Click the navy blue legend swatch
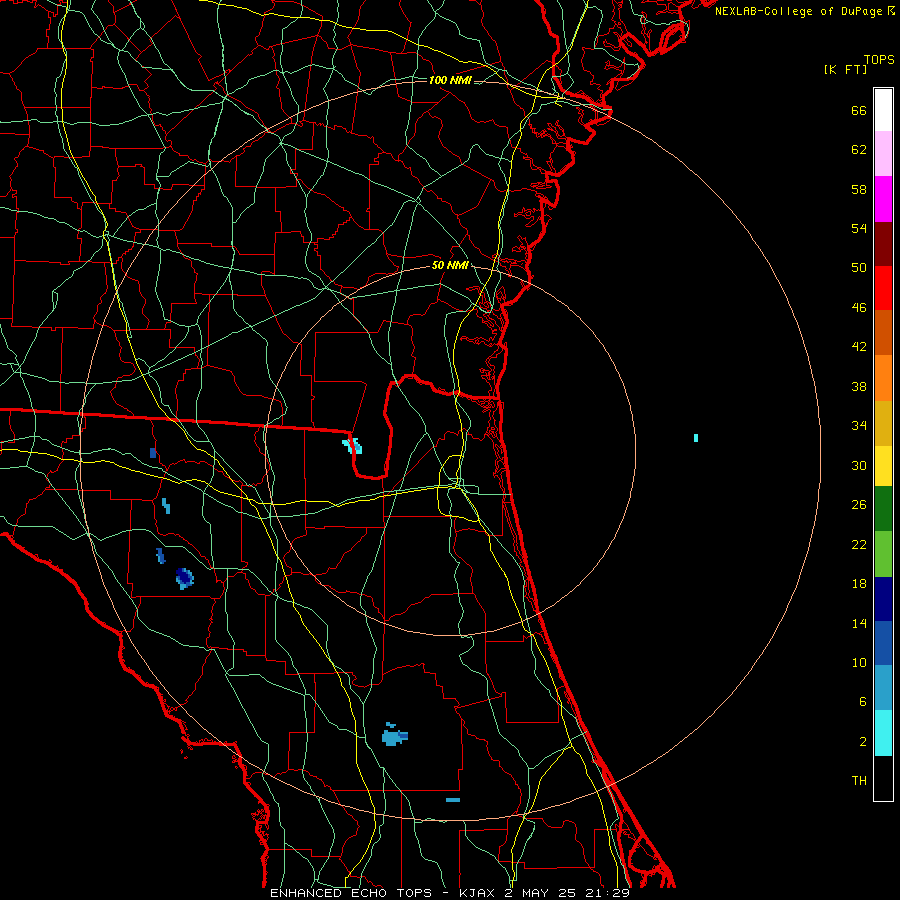This screenshot has width=900, height=900. 883,599
